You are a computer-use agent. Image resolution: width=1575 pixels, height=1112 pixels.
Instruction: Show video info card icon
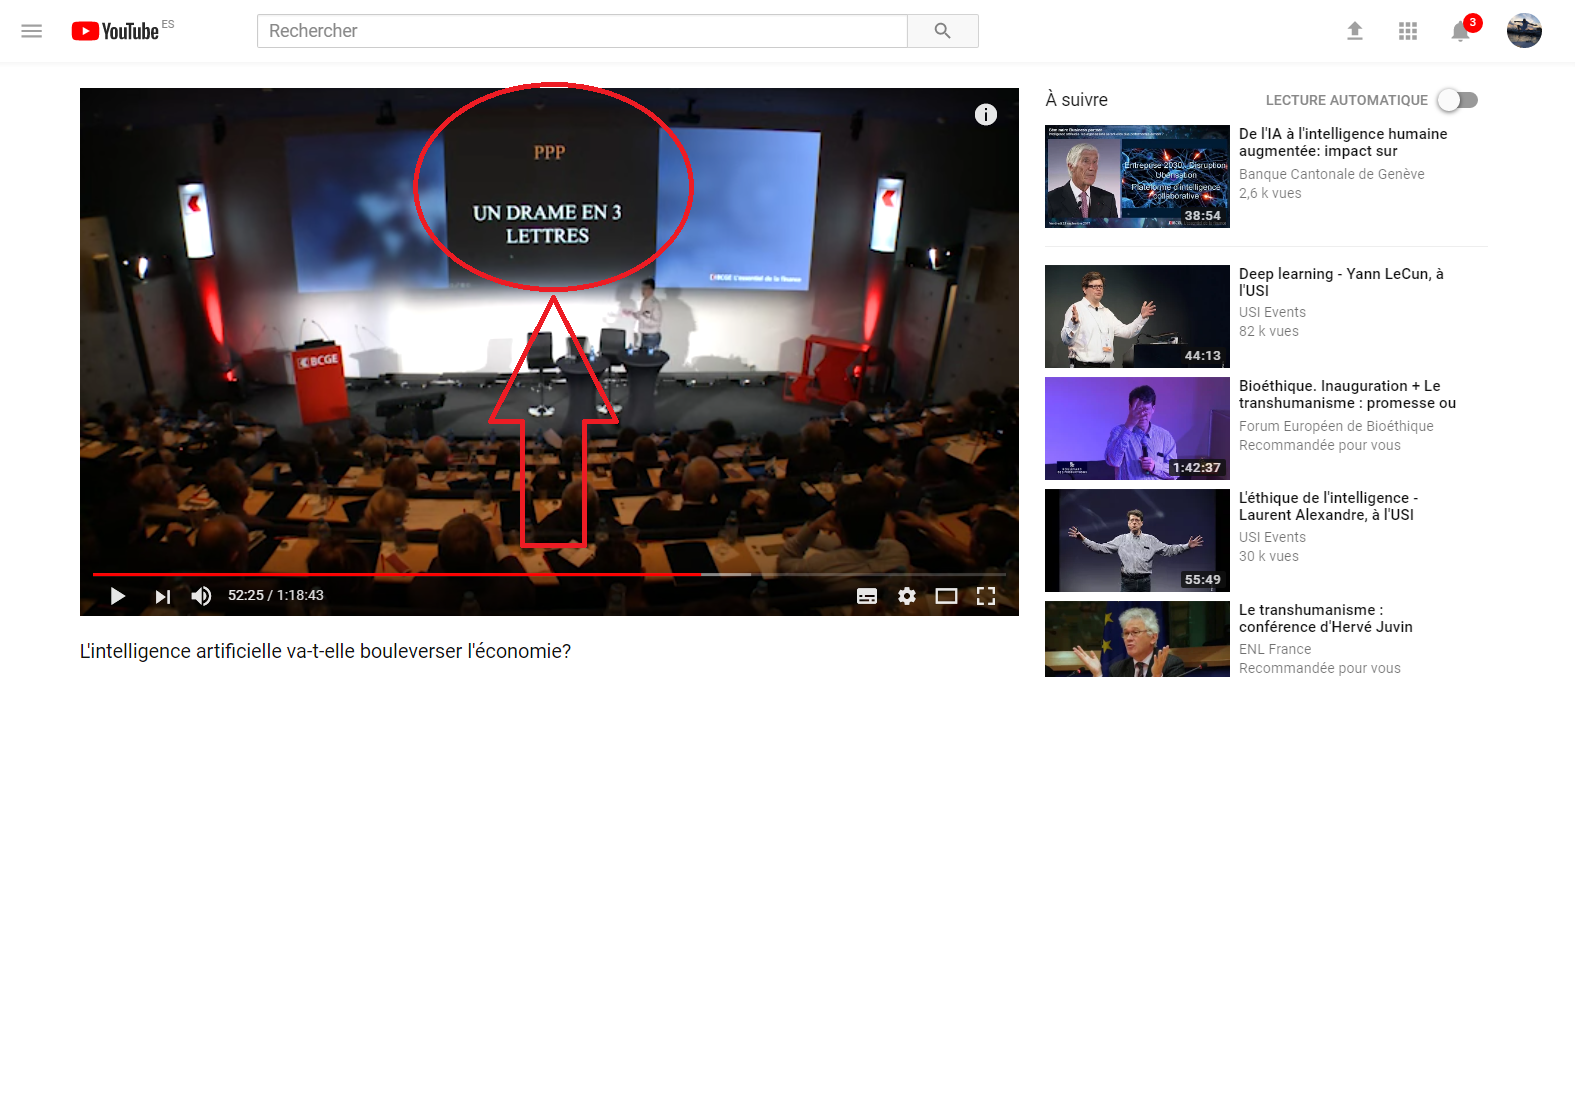point(986,115)
